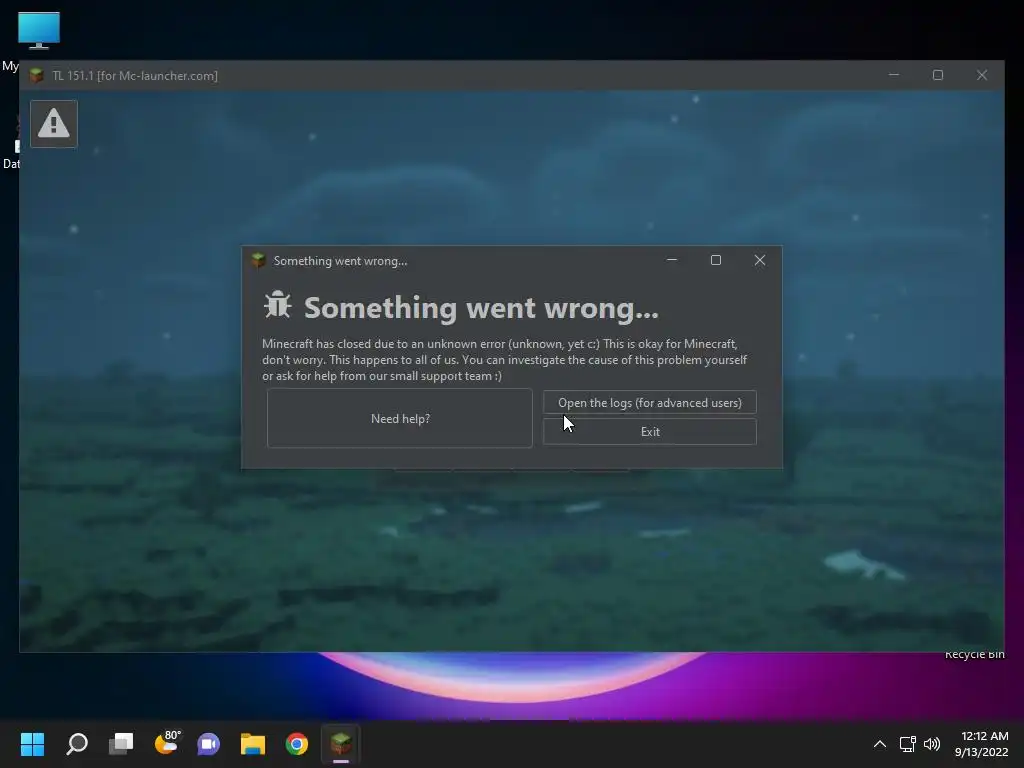This screenshot has height=768, width=1024.
Task: Show hidden system tray icons
Action: [880, 744]
